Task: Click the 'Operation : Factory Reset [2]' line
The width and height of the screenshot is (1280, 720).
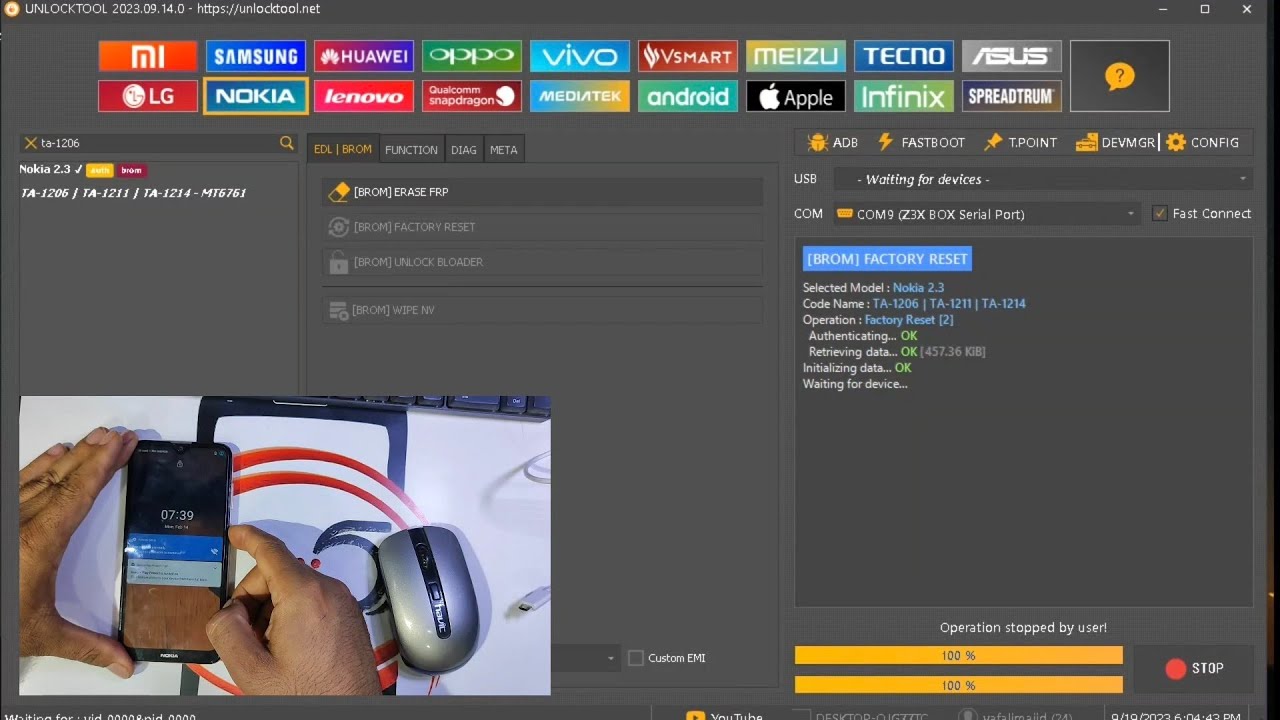Action: coord(878,320)
